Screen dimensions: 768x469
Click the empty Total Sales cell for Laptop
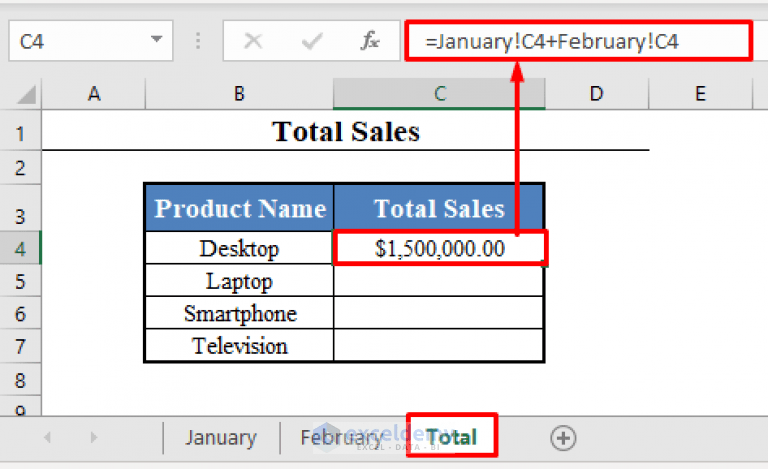click(x=439, y=281)
